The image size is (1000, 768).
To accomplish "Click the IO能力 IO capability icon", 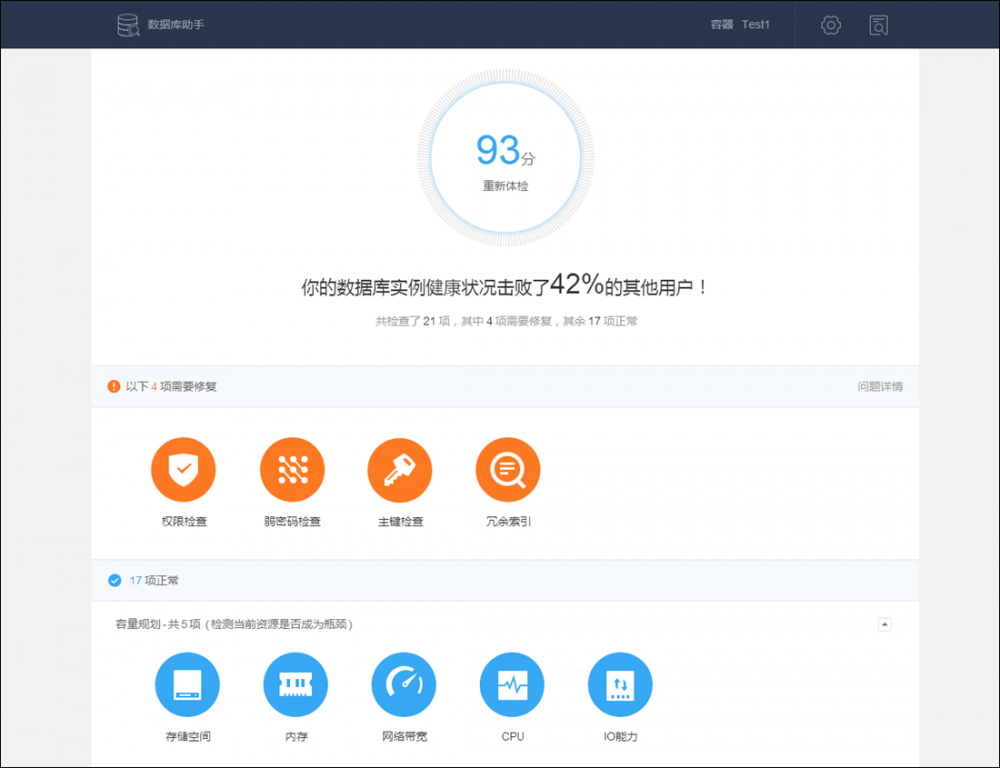I will pos(620,684).
